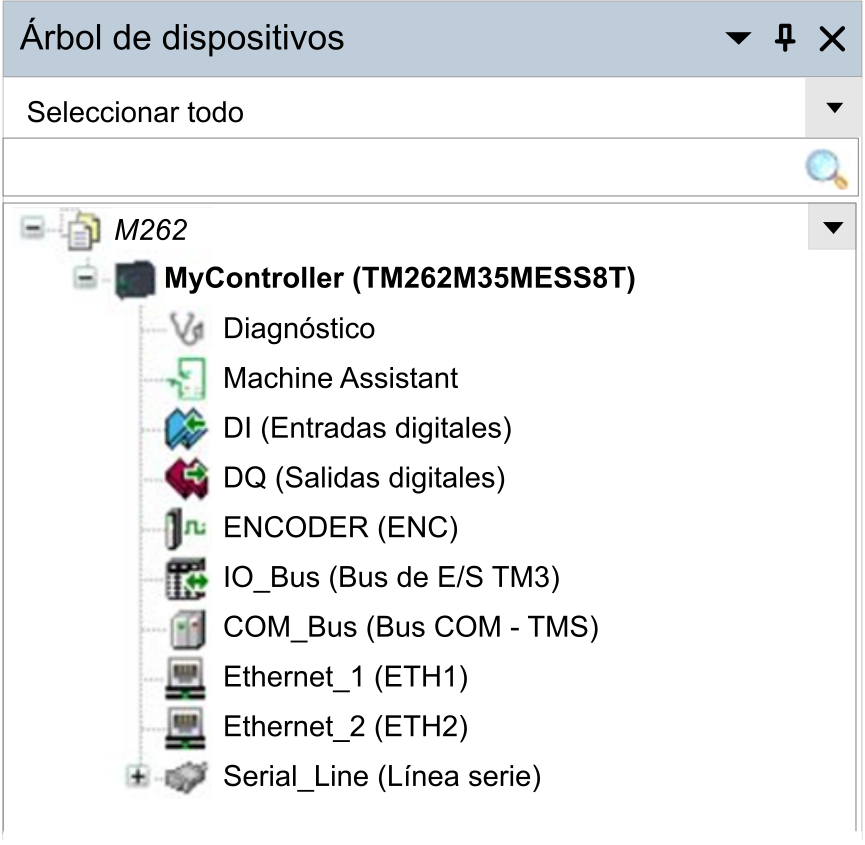Click the Ethernet_1 port icon
Image resolution: width=865 pixels, height=845 pixels.
click(x=185, y=678)
